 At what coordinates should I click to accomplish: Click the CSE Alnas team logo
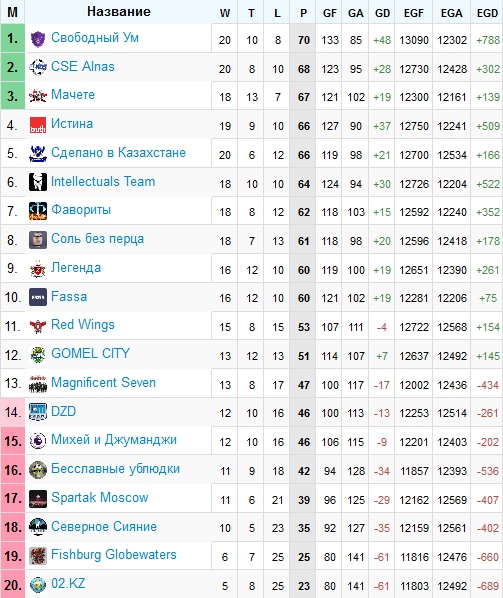click(38, 68)
